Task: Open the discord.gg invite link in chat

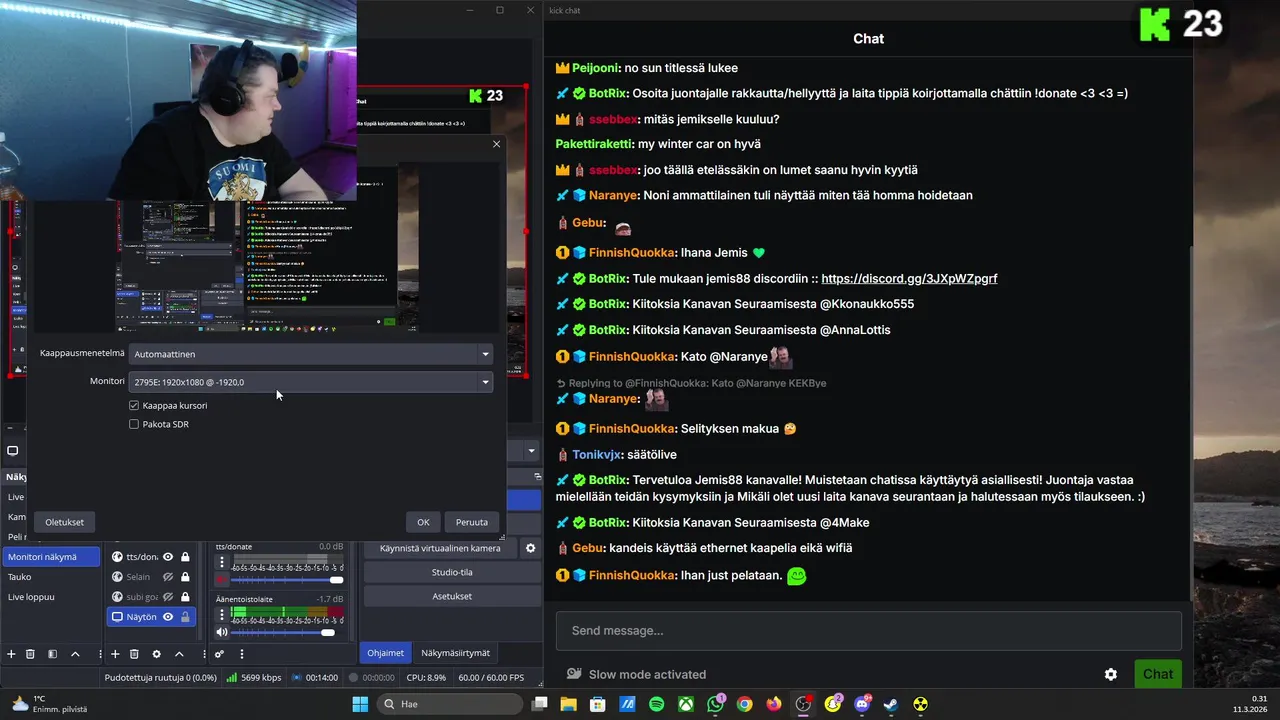Action: point(909,279)
